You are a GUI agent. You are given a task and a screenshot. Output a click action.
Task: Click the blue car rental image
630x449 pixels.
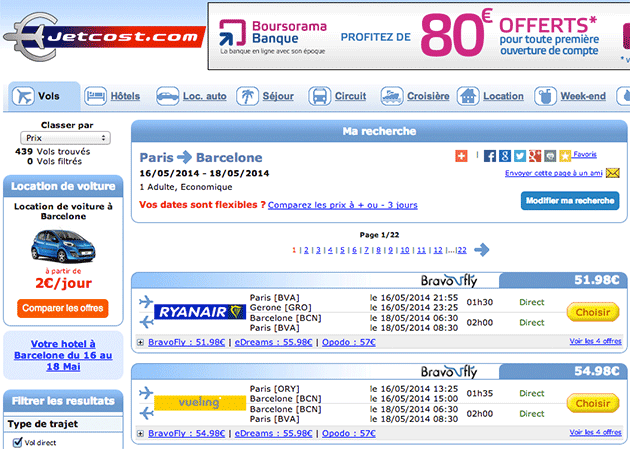pos(63,245)
